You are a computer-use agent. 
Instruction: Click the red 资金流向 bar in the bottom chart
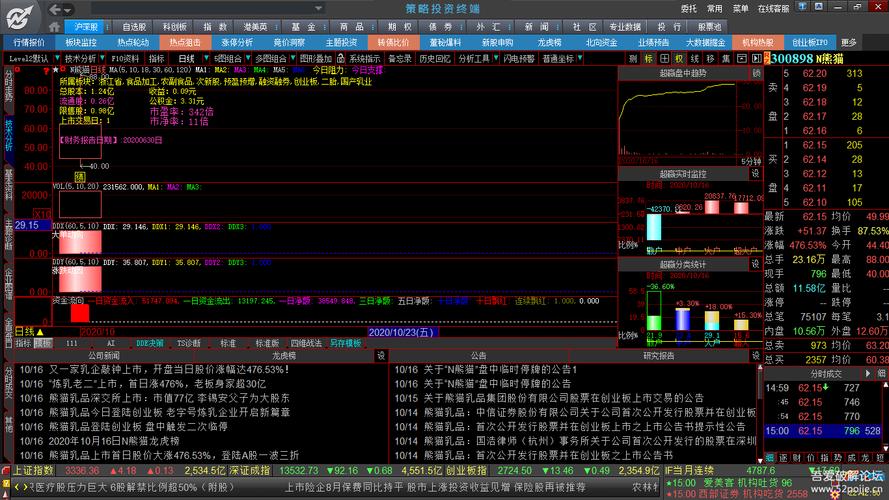[79, 312]
